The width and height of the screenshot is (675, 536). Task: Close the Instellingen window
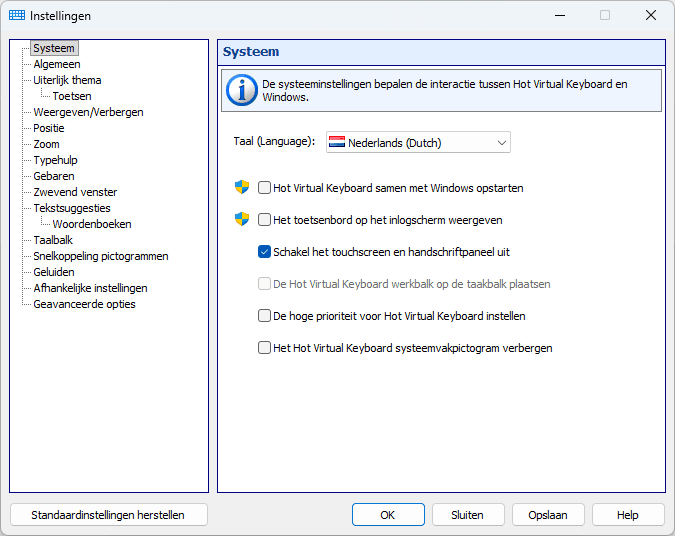[x=650, y=15]
